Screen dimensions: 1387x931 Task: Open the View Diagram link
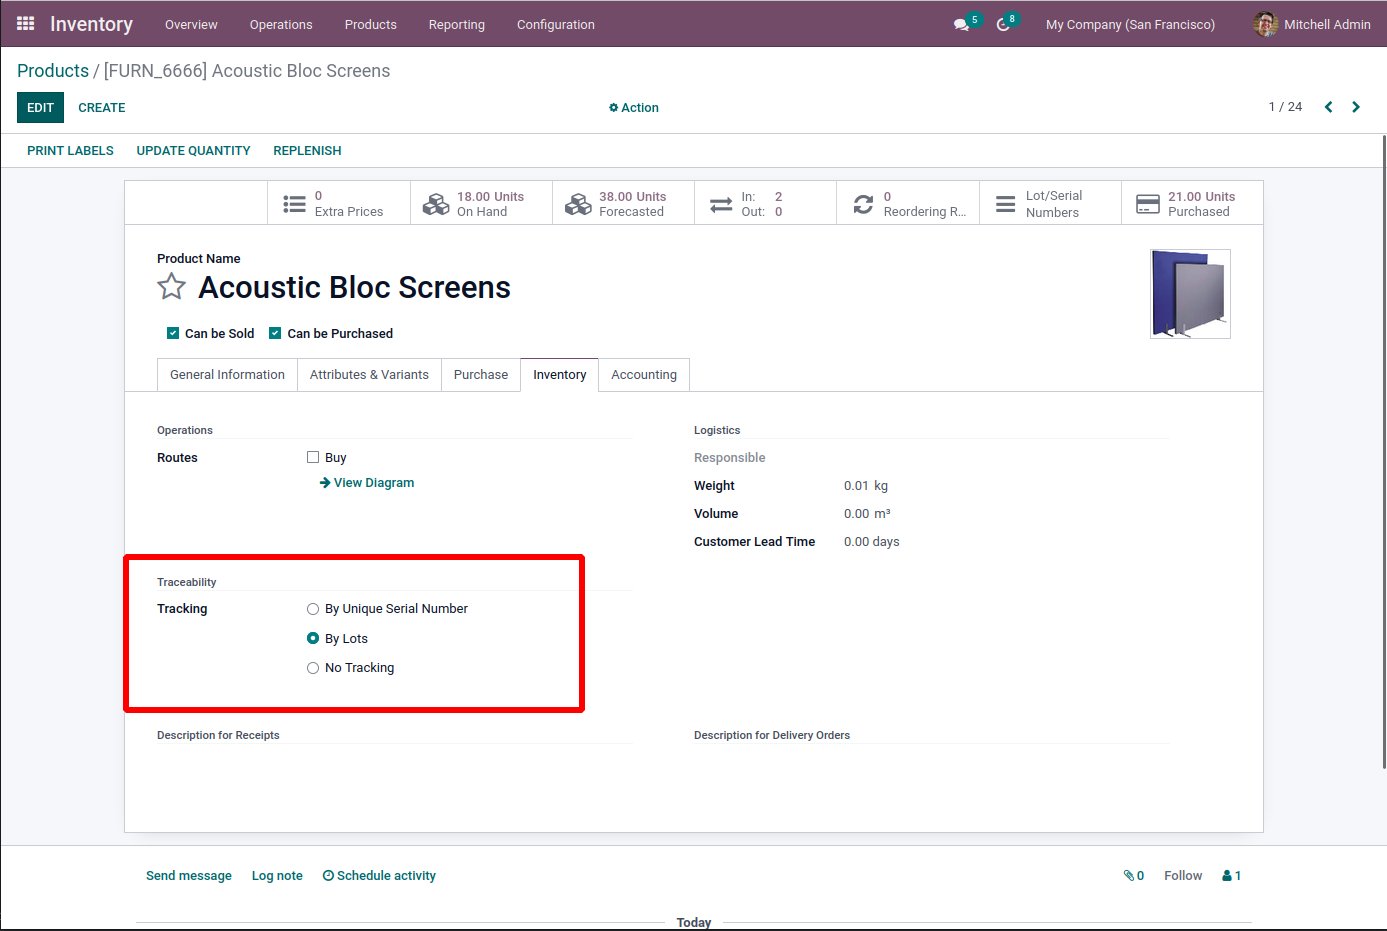(367, 483)
